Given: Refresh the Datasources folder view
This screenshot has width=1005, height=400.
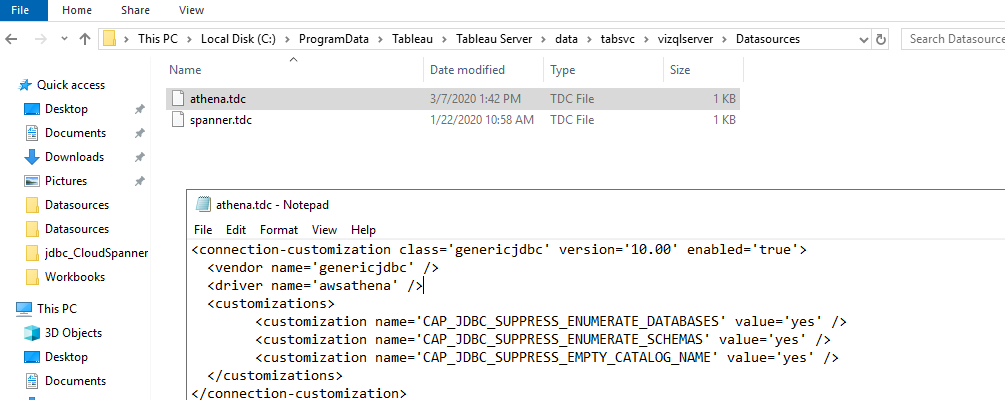Looking at the screenshot, I should coord(881,39).
